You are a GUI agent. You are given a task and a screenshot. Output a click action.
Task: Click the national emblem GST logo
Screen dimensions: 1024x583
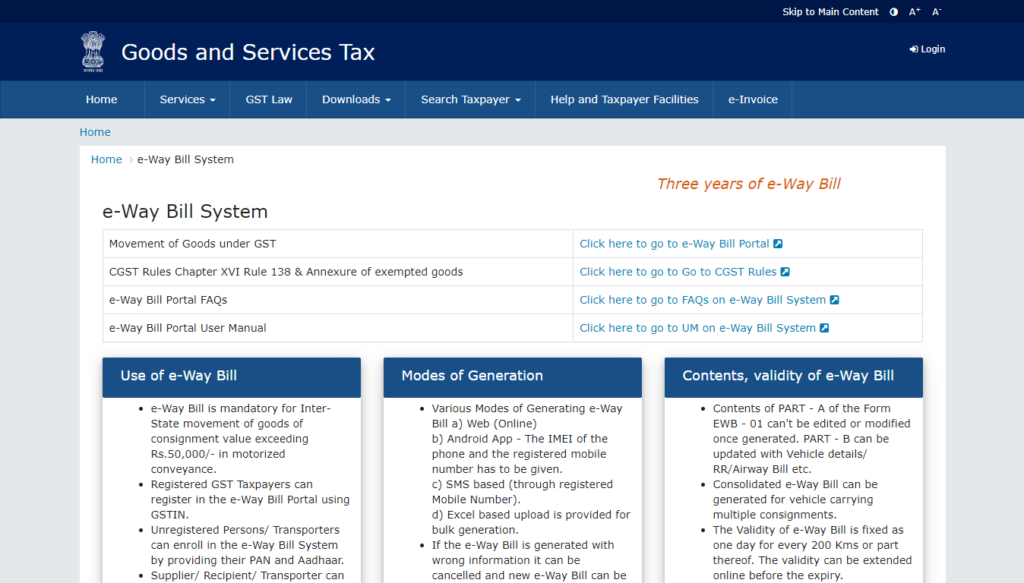(x=93, y=49)
